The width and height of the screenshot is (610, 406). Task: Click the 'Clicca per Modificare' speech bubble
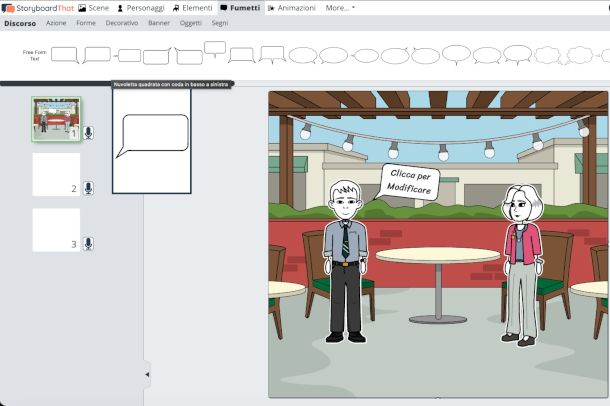click(408, 182)
